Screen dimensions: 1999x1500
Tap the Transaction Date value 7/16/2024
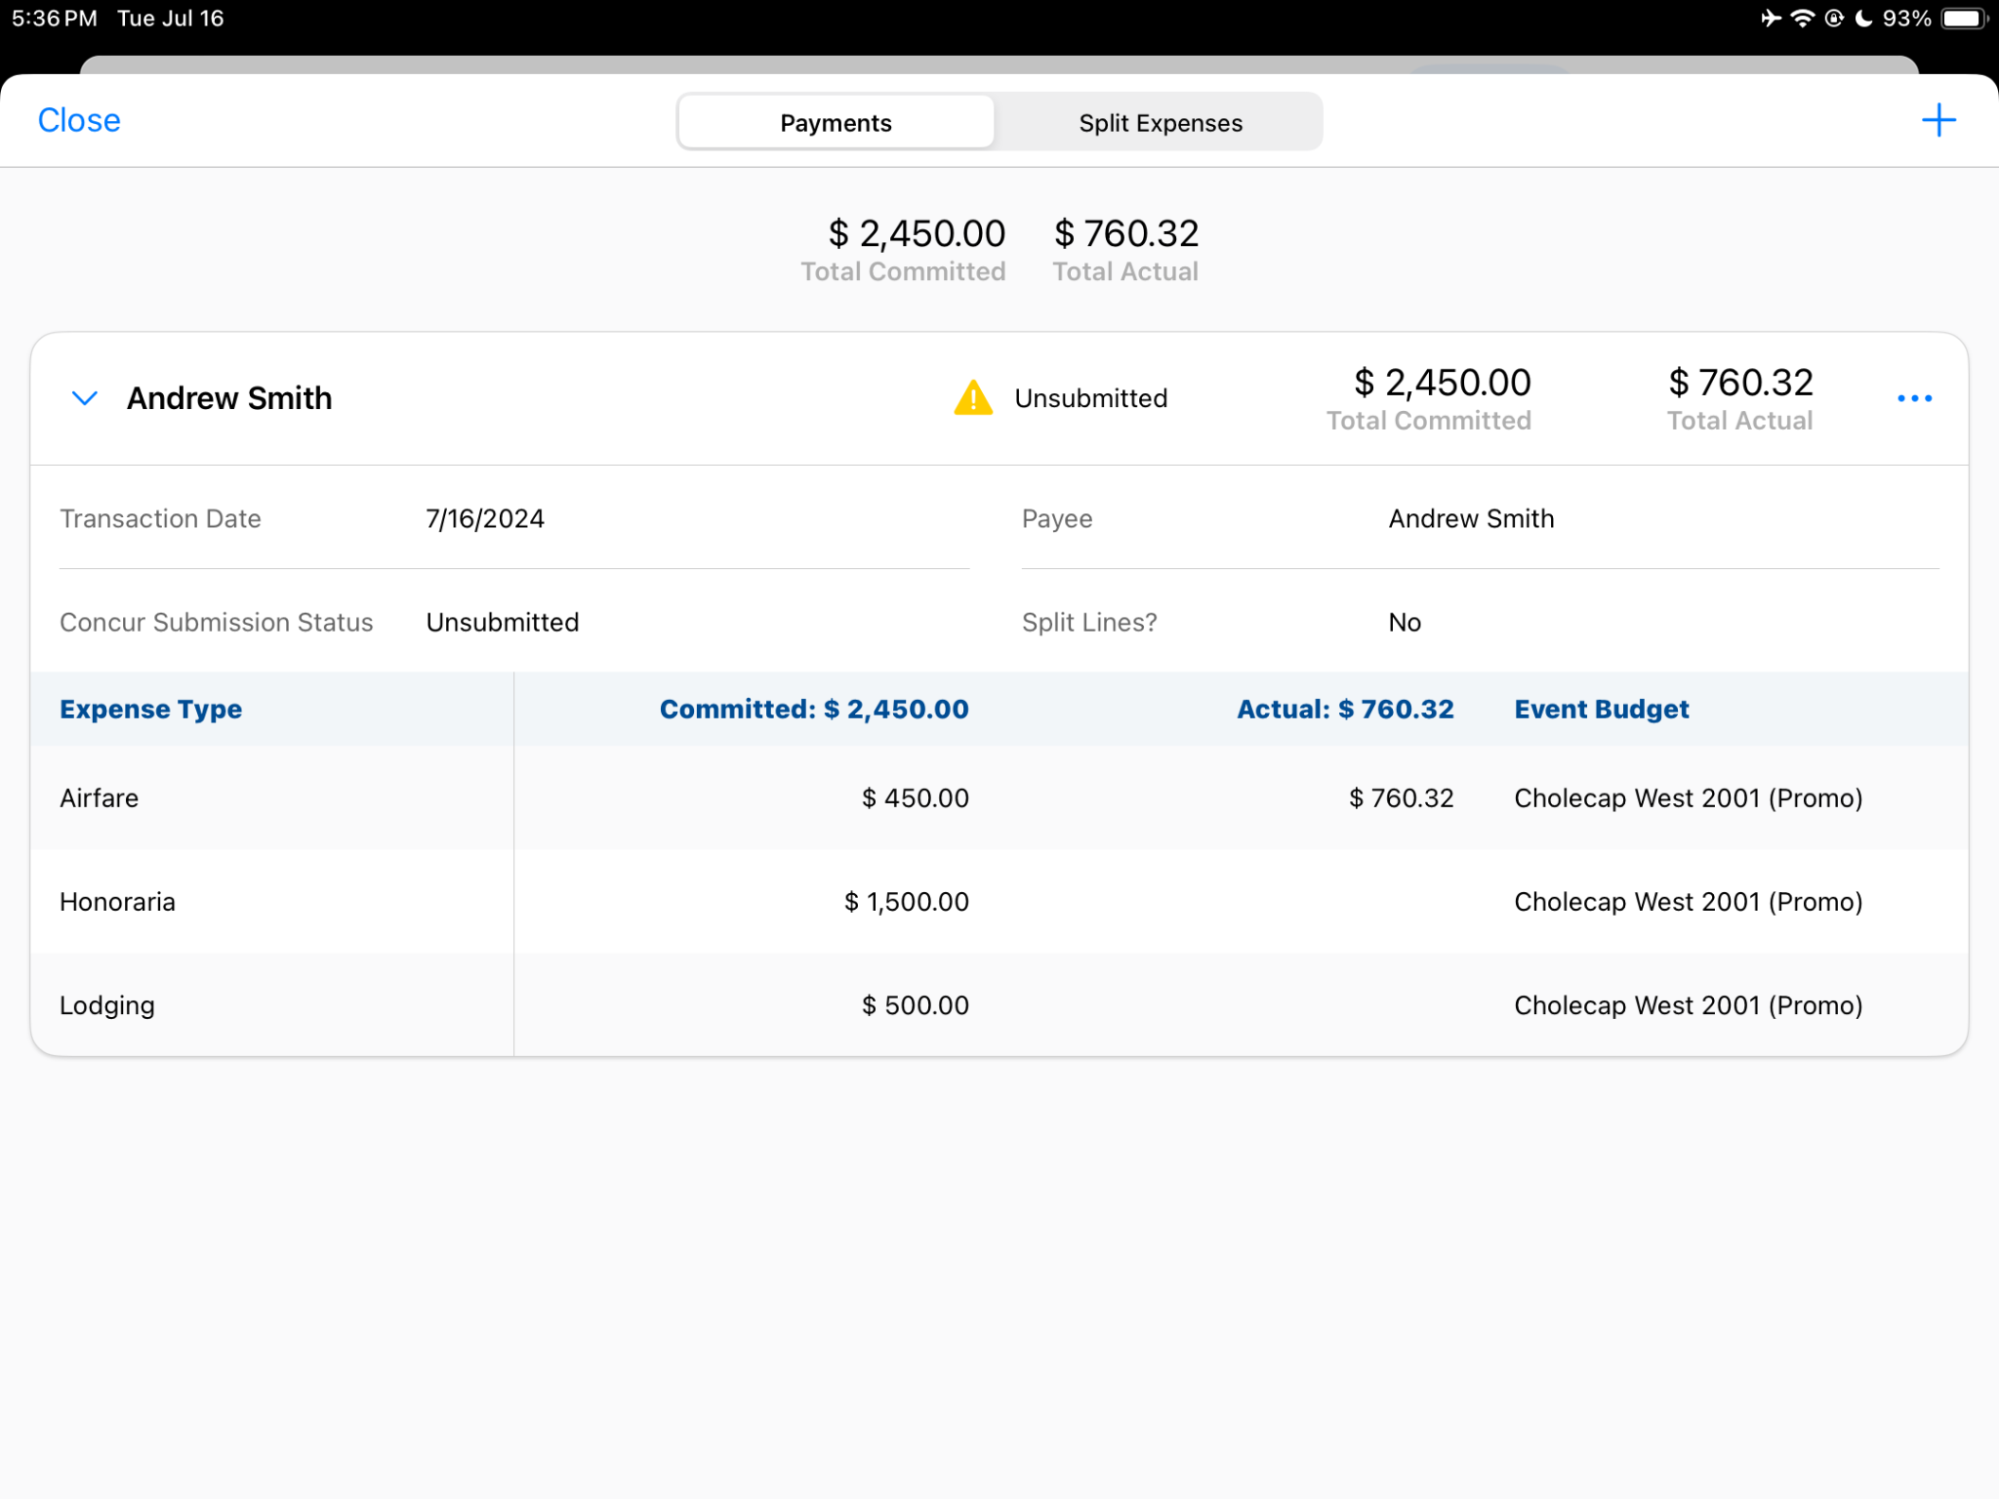pos(485,519)
